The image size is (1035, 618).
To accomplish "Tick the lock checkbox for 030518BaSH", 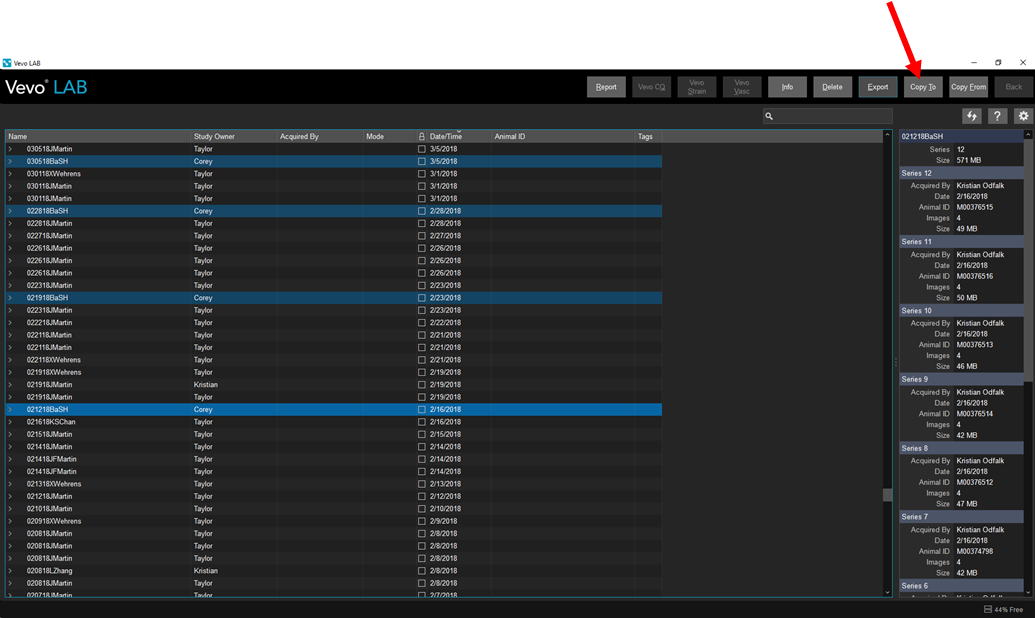I will click(422, 162).
